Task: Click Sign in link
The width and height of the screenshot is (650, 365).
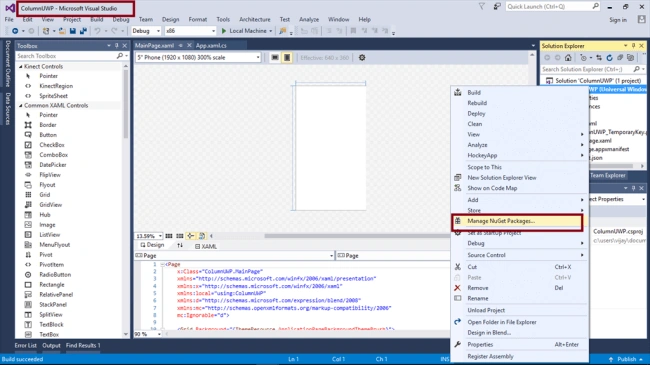Action: (x=618, y=20)
